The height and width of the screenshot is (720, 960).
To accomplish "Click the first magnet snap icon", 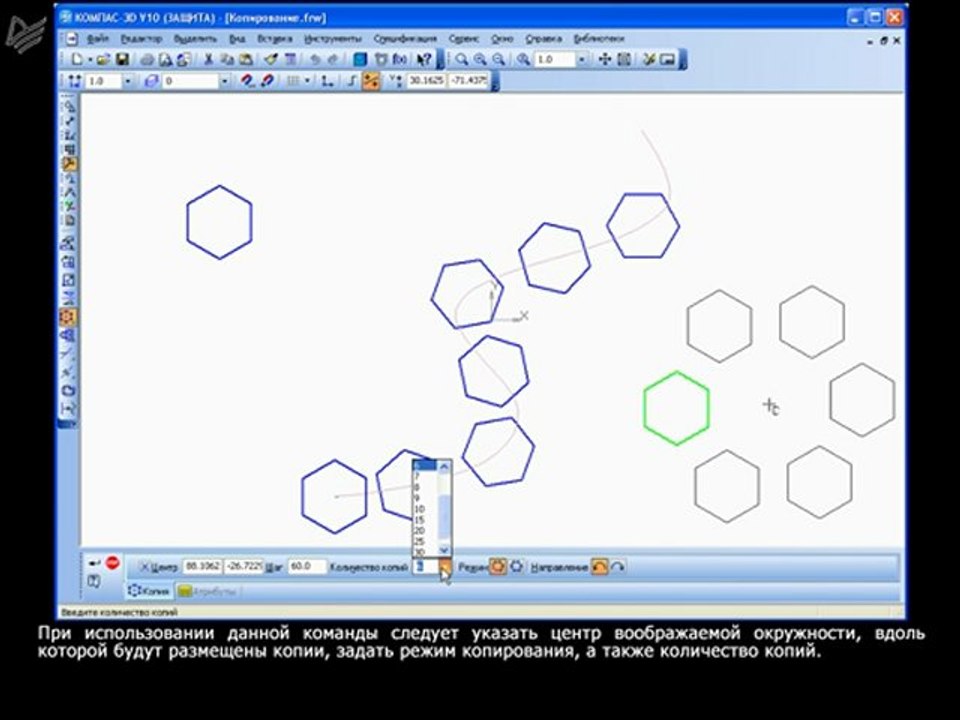I will tap(247, 81).
